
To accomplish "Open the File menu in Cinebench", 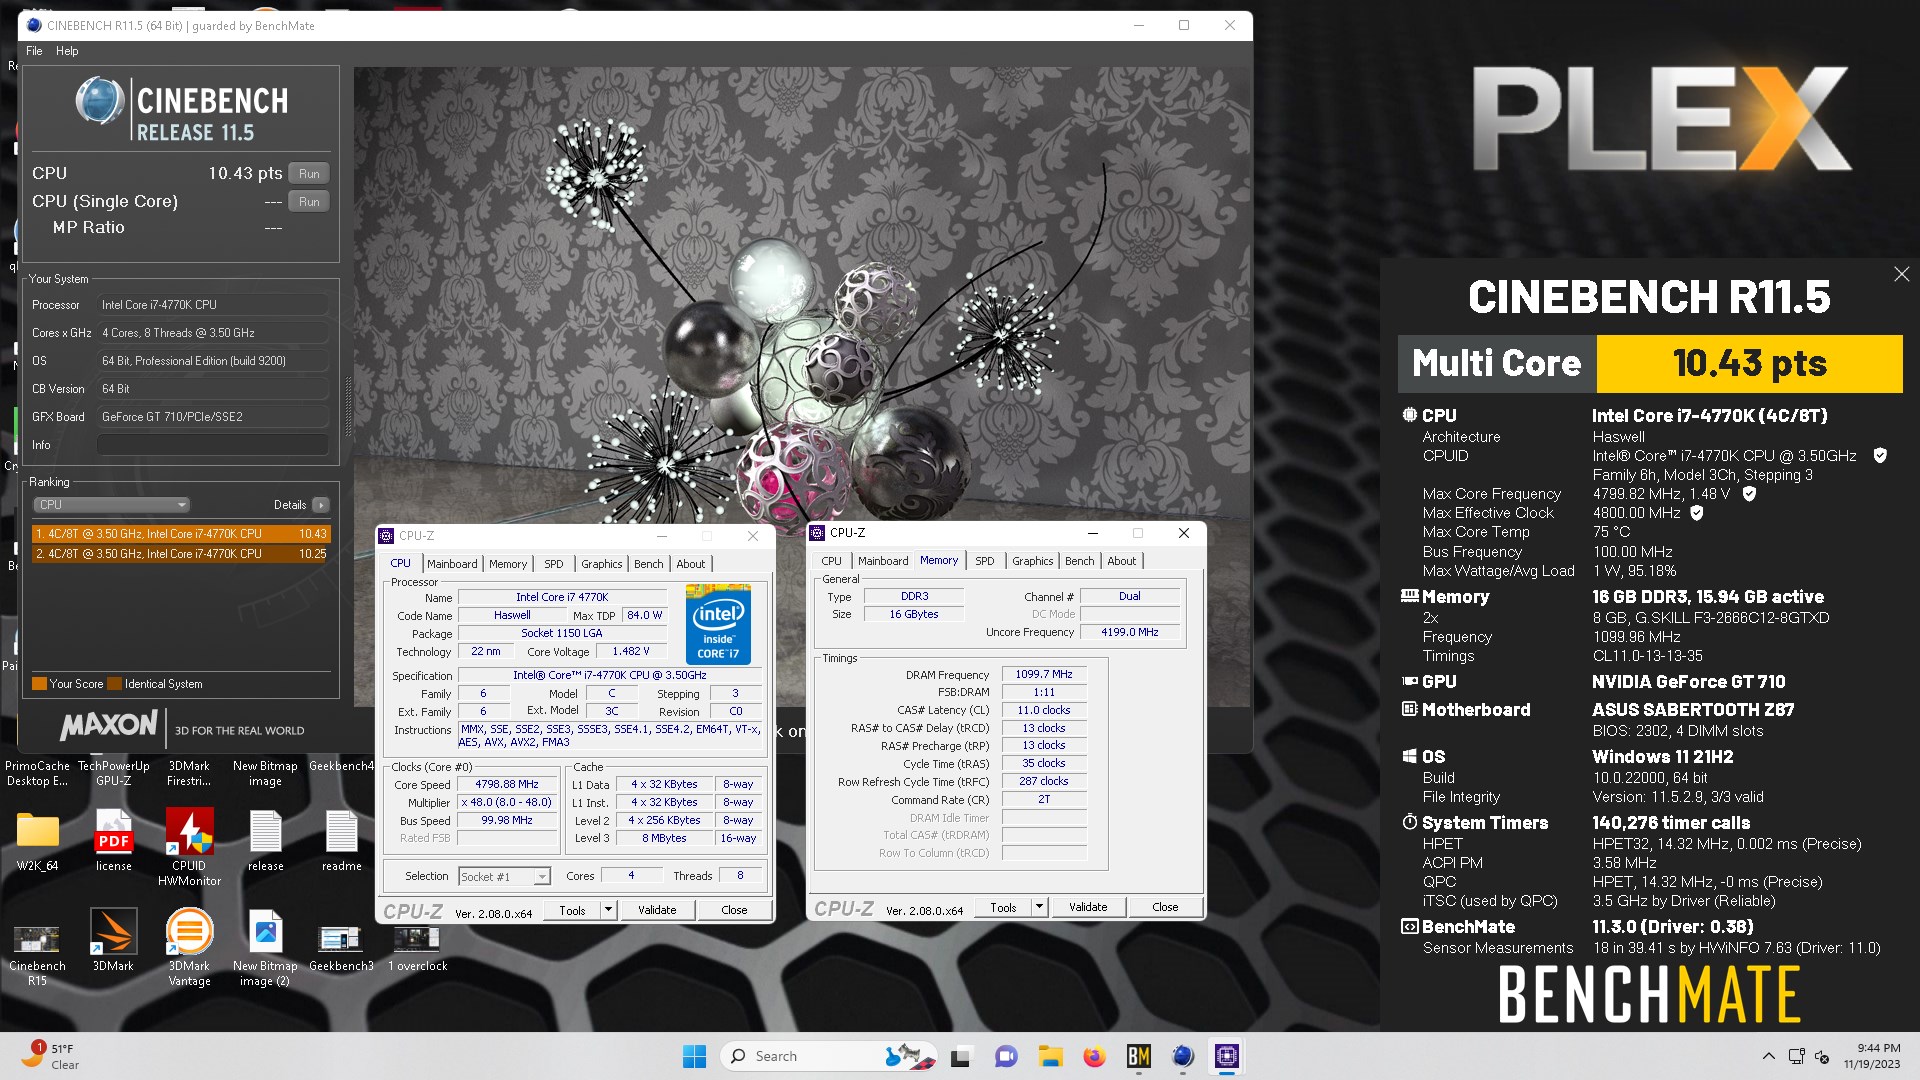I will coord(34,51).
